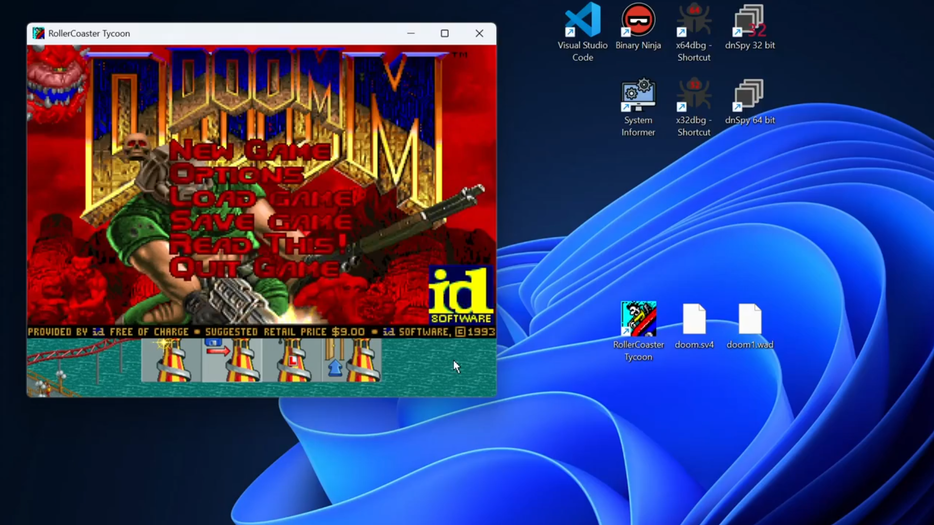Select the doom.sv4 file on desktop
Image resolution: width=934 pixels, height=525 pixels.
[694, 326]
